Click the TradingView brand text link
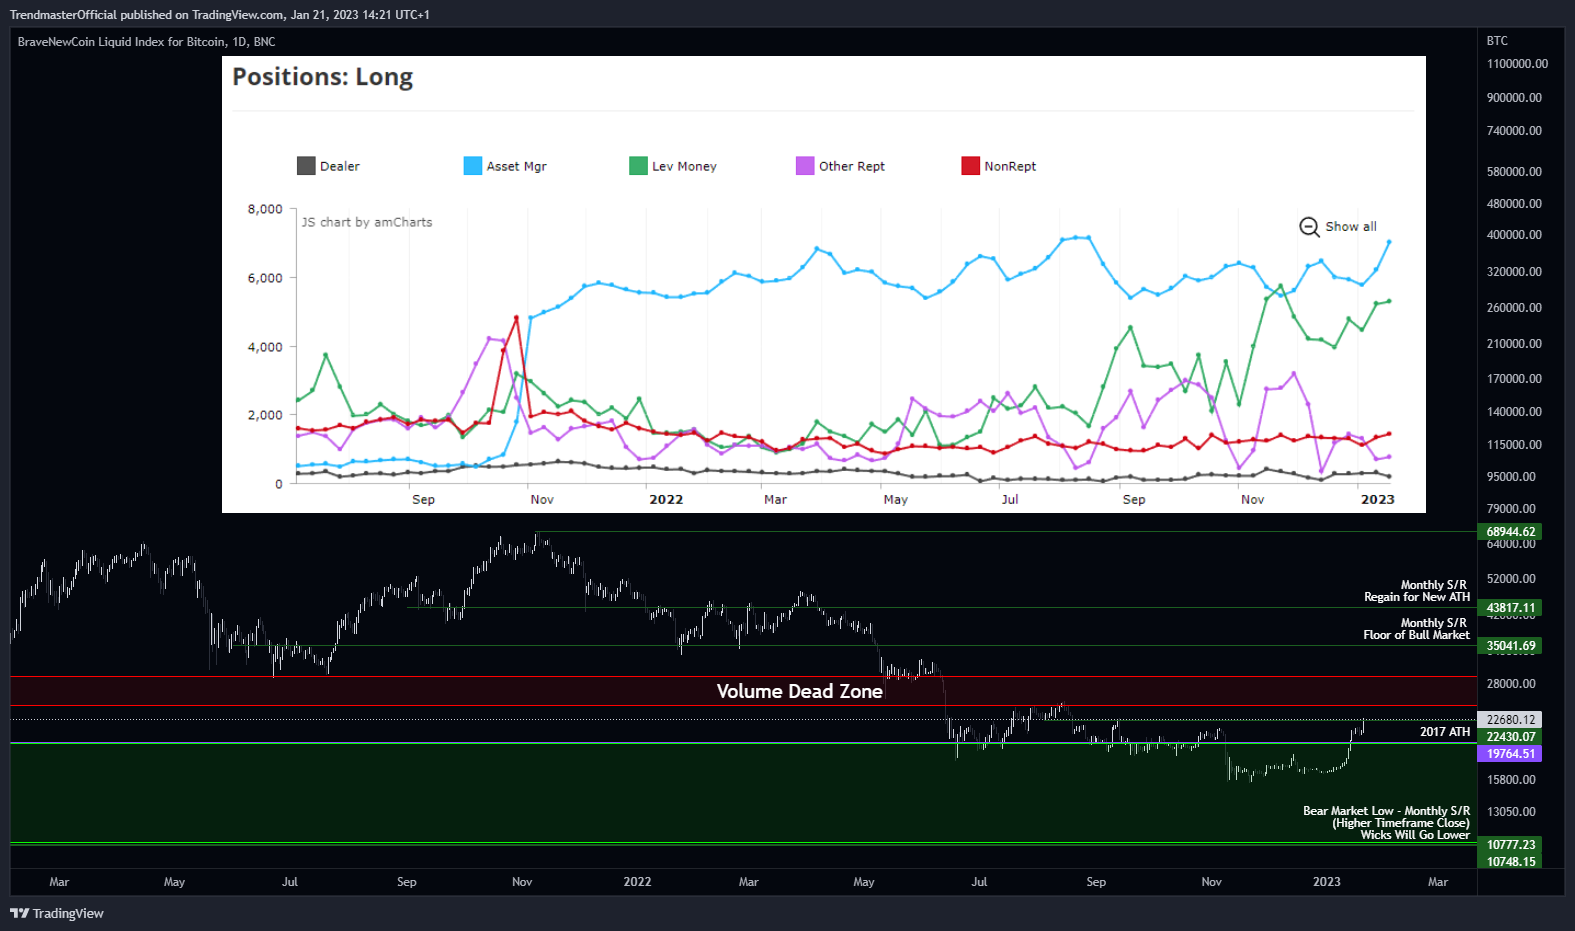 click(68, 913)
